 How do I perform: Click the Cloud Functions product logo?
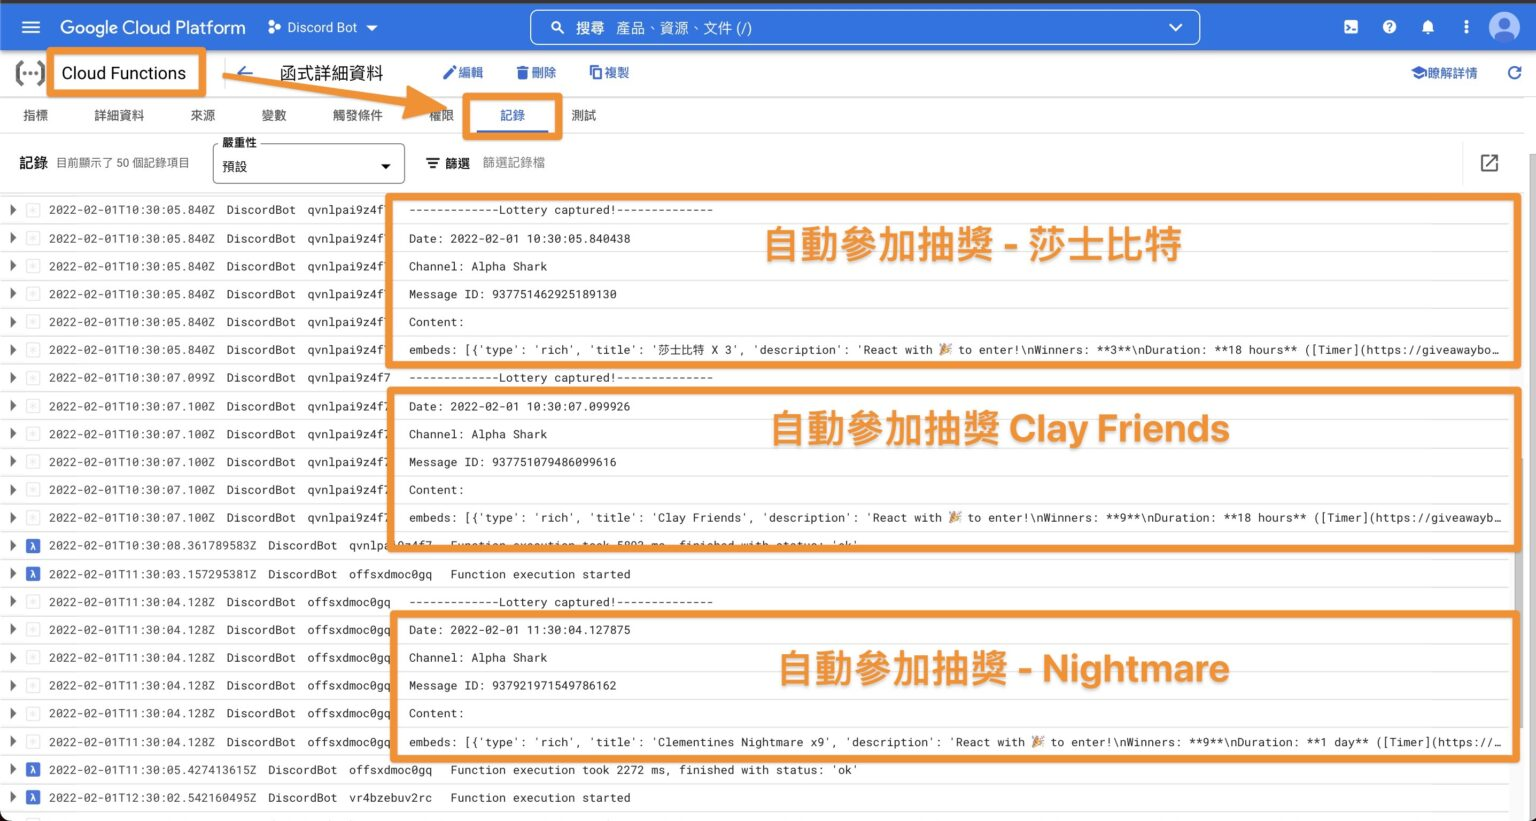click(30, 73)
